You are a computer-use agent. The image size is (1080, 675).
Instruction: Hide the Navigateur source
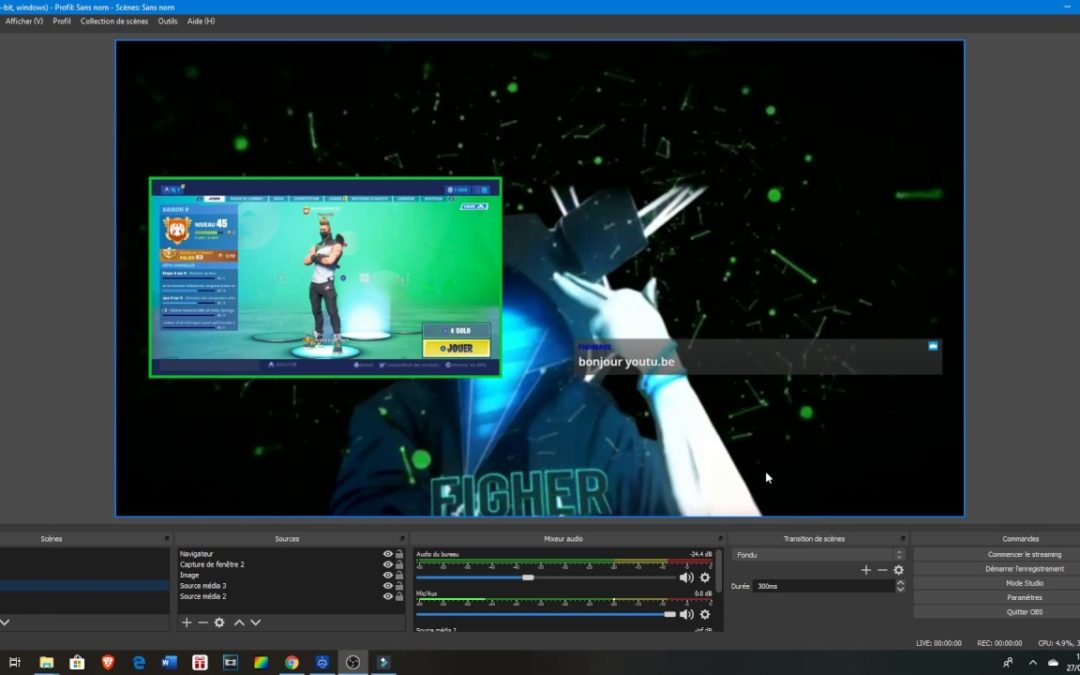(387, 553)
